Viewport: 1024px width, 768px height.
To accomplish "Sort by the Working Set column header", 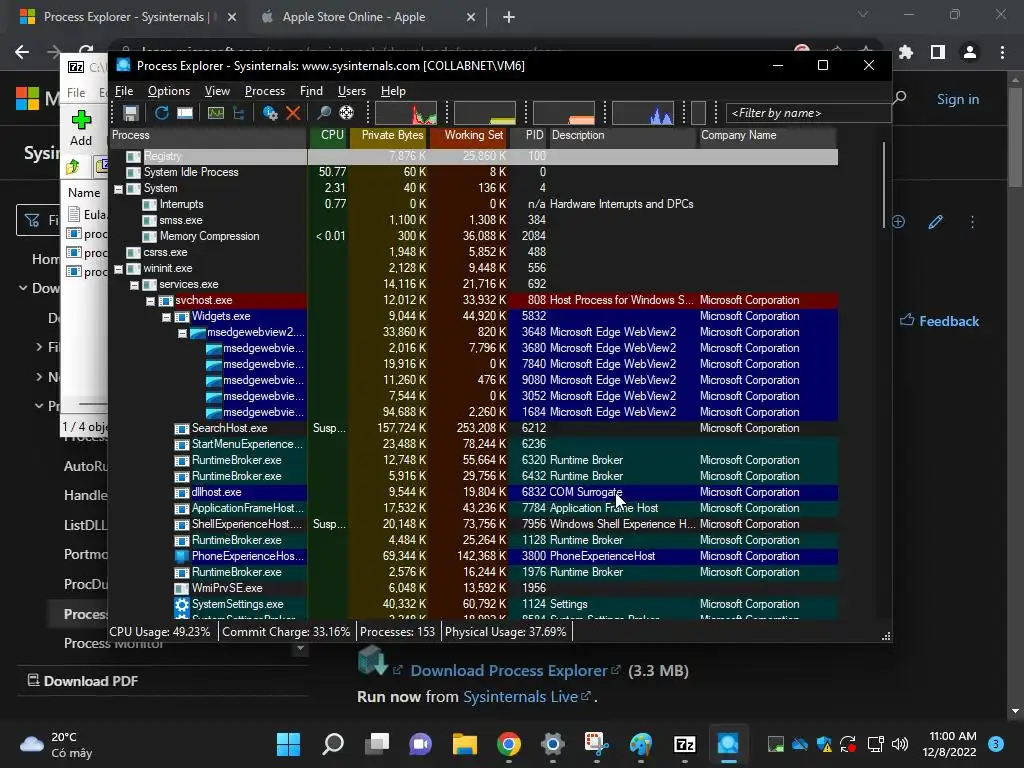I will [x=469, y=135].
